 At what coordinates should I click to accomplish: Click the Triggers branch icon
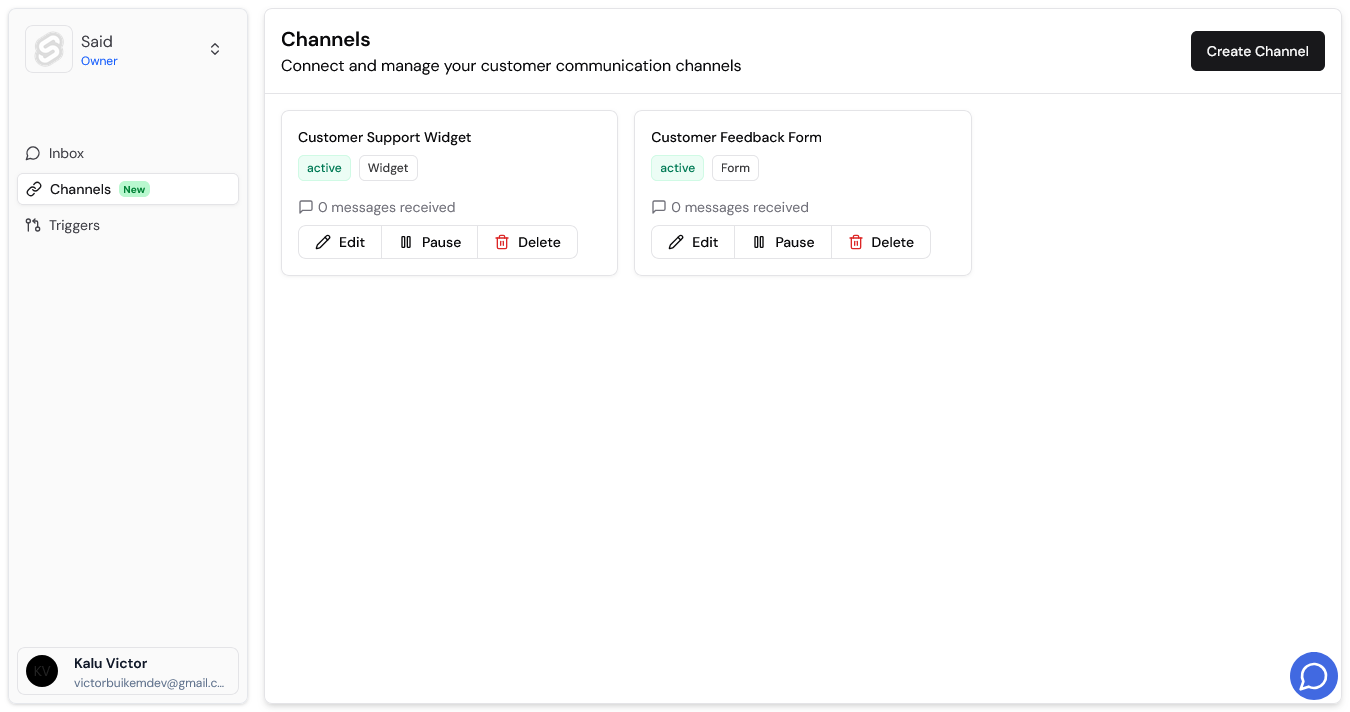[33, 225]
